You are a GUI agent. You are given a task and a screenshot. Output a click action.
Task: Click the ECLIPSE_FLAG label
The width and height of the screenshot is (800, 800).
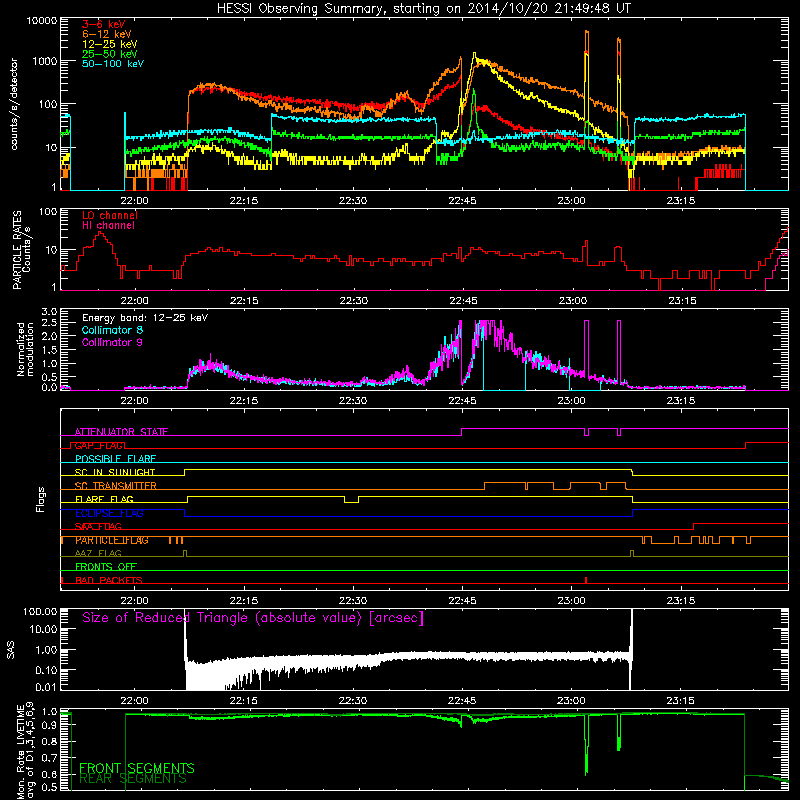pos(109,513)
